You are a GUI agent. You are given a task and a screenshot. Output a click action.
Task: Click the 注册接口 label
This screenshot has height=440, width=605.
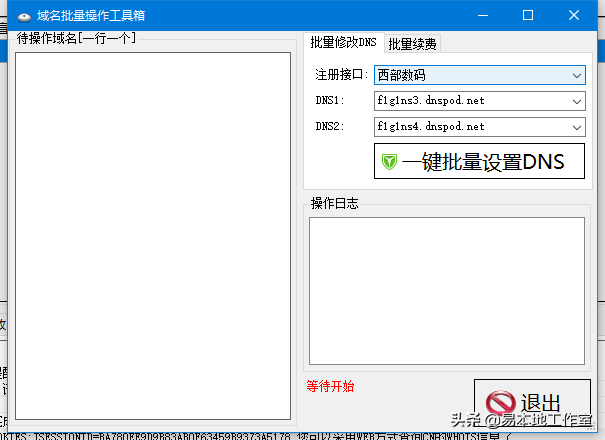click(341, 74)
